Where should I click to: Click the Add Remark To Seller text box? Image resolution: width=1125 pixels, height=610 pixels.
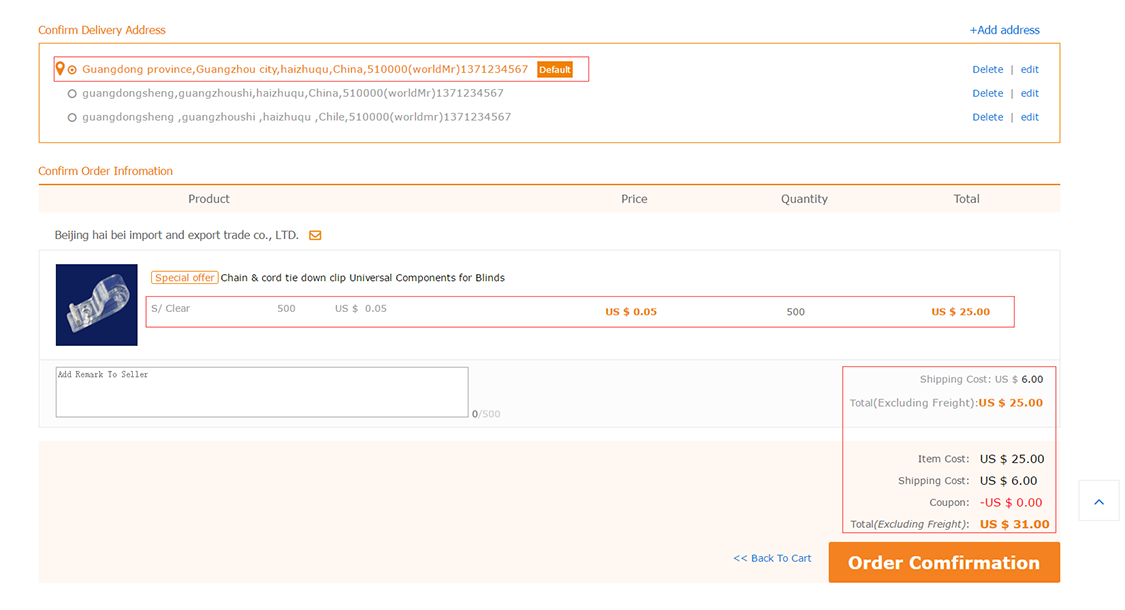pyautogui.click(x=262, y=392)
